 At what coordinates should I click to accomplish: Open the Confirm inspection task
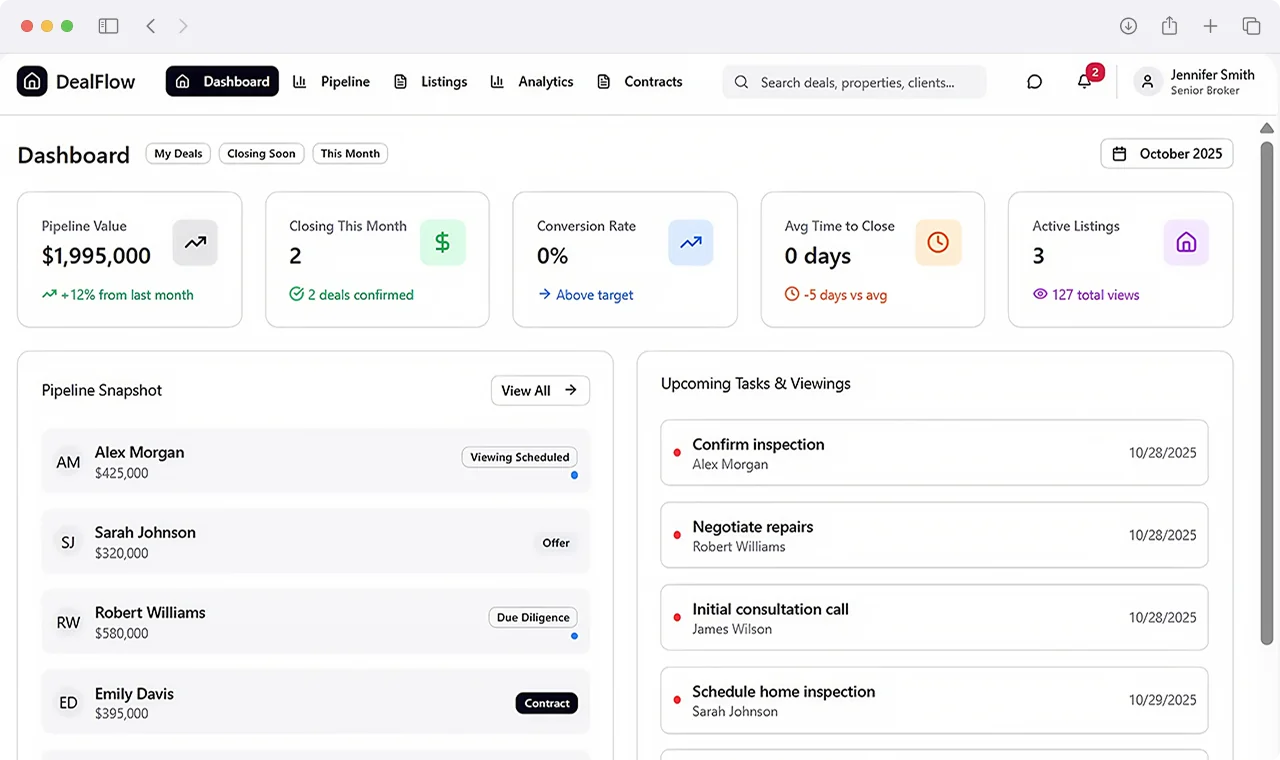click(934, 453)
